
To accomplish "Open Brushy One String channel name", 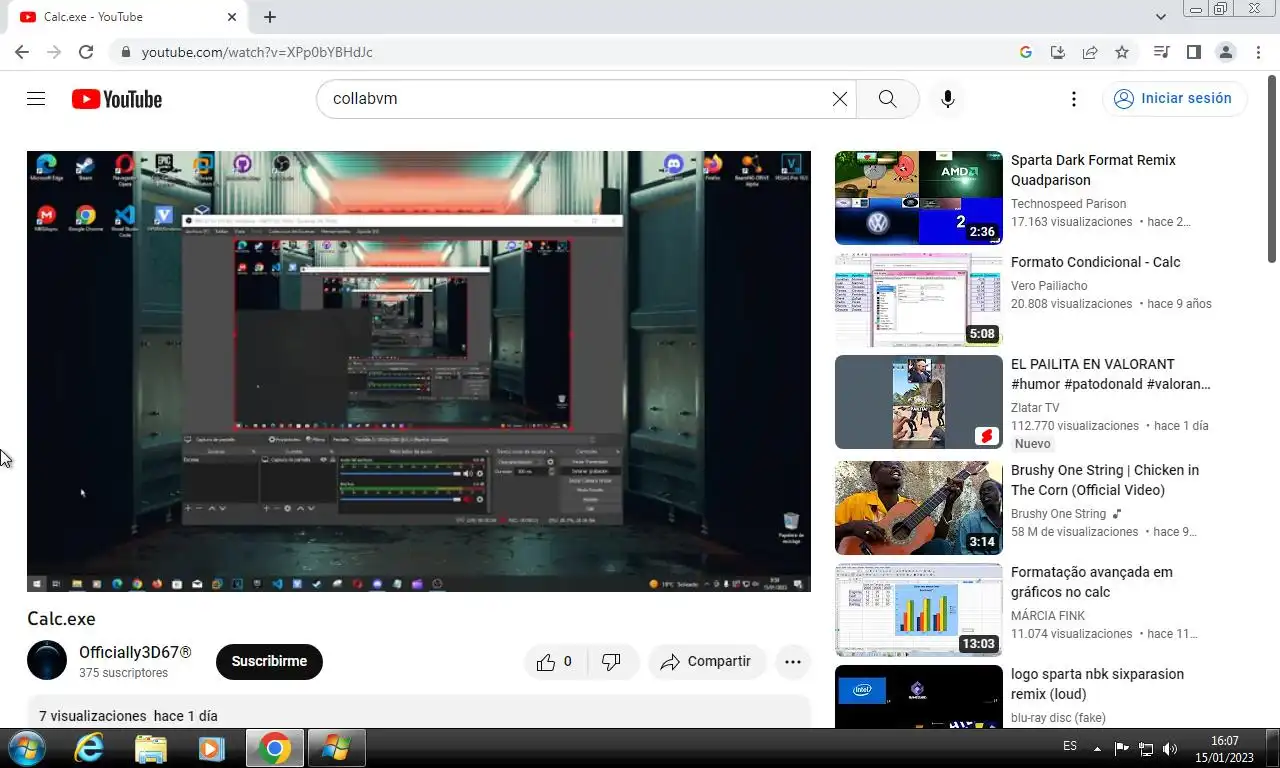I will click(x=1058, y=514).
